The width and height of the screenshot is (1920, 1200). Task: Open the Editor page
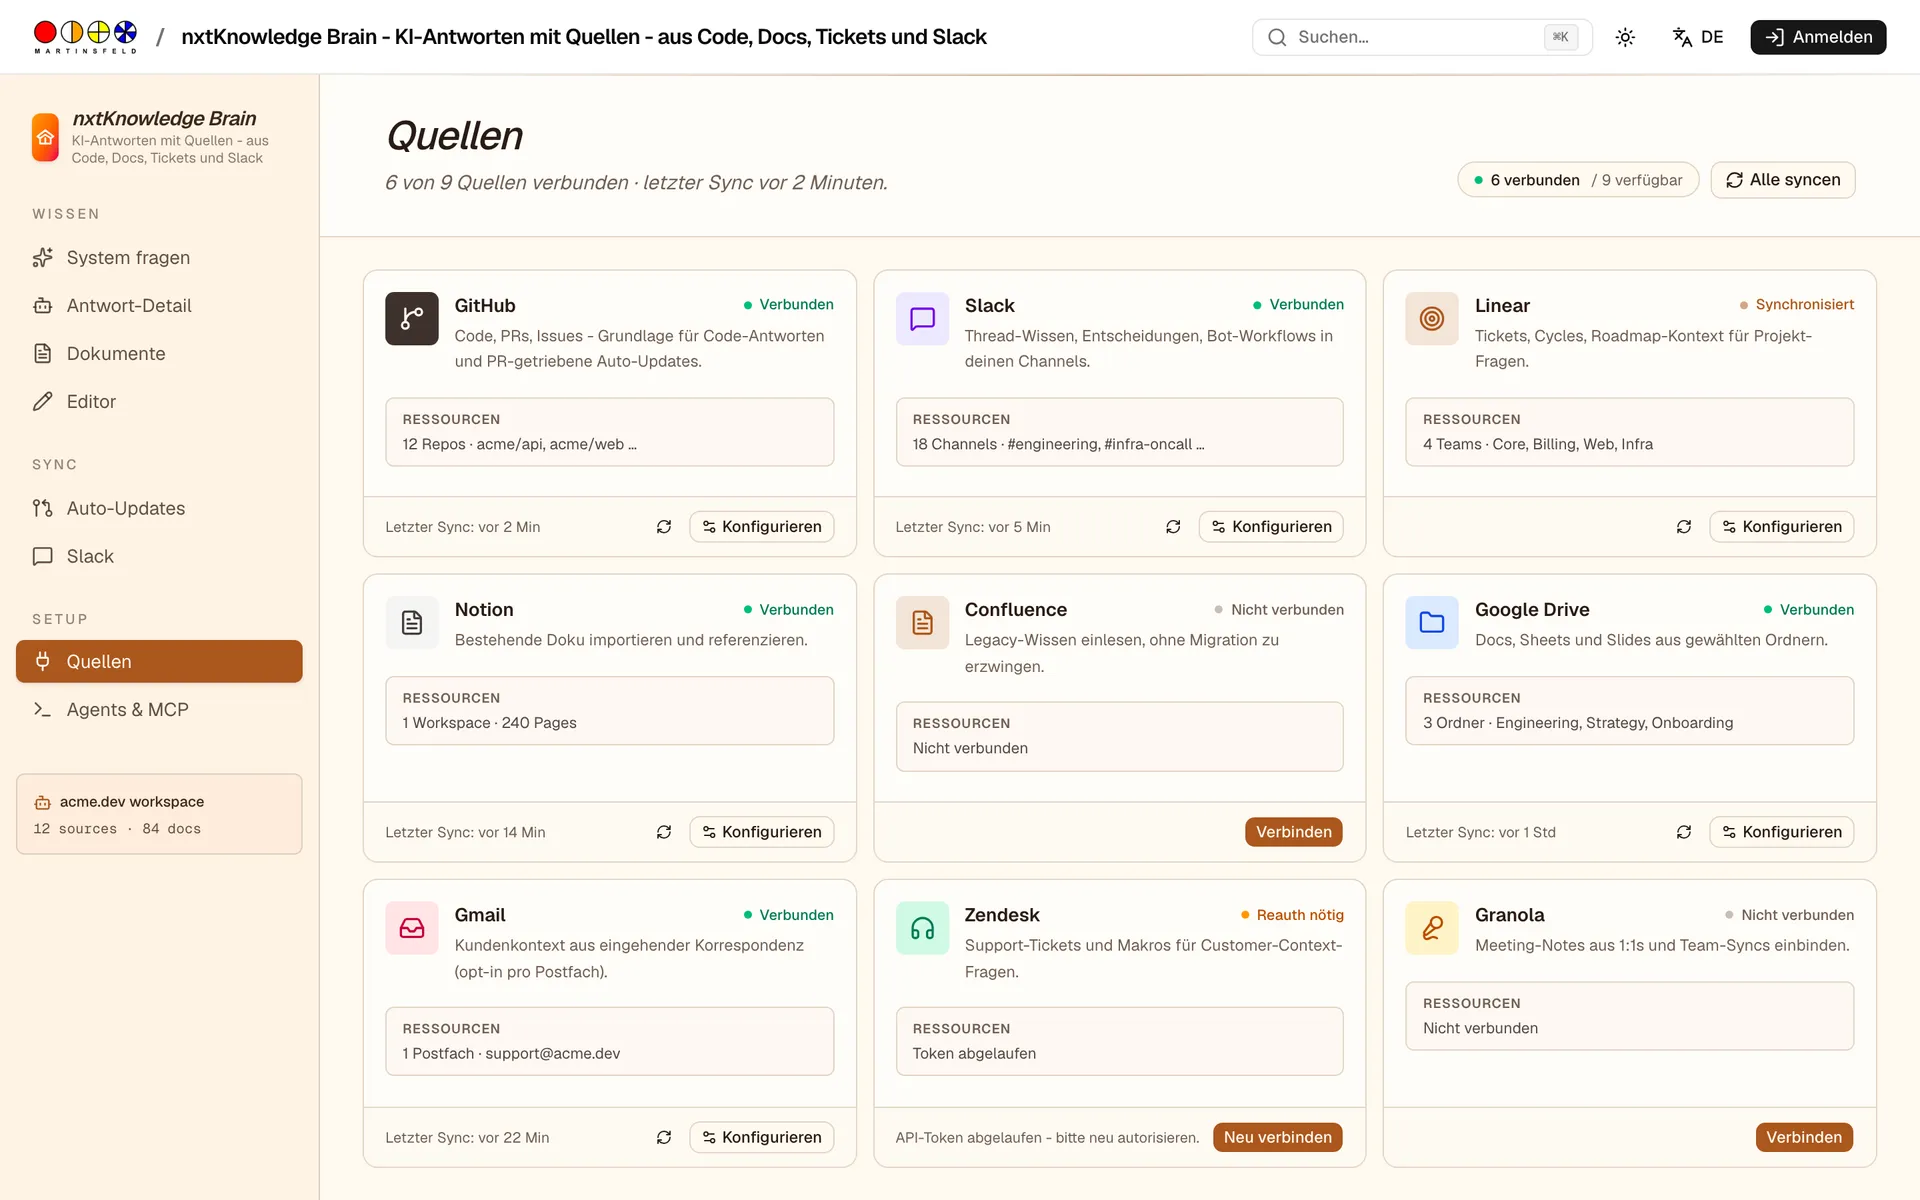pos(160,402)
